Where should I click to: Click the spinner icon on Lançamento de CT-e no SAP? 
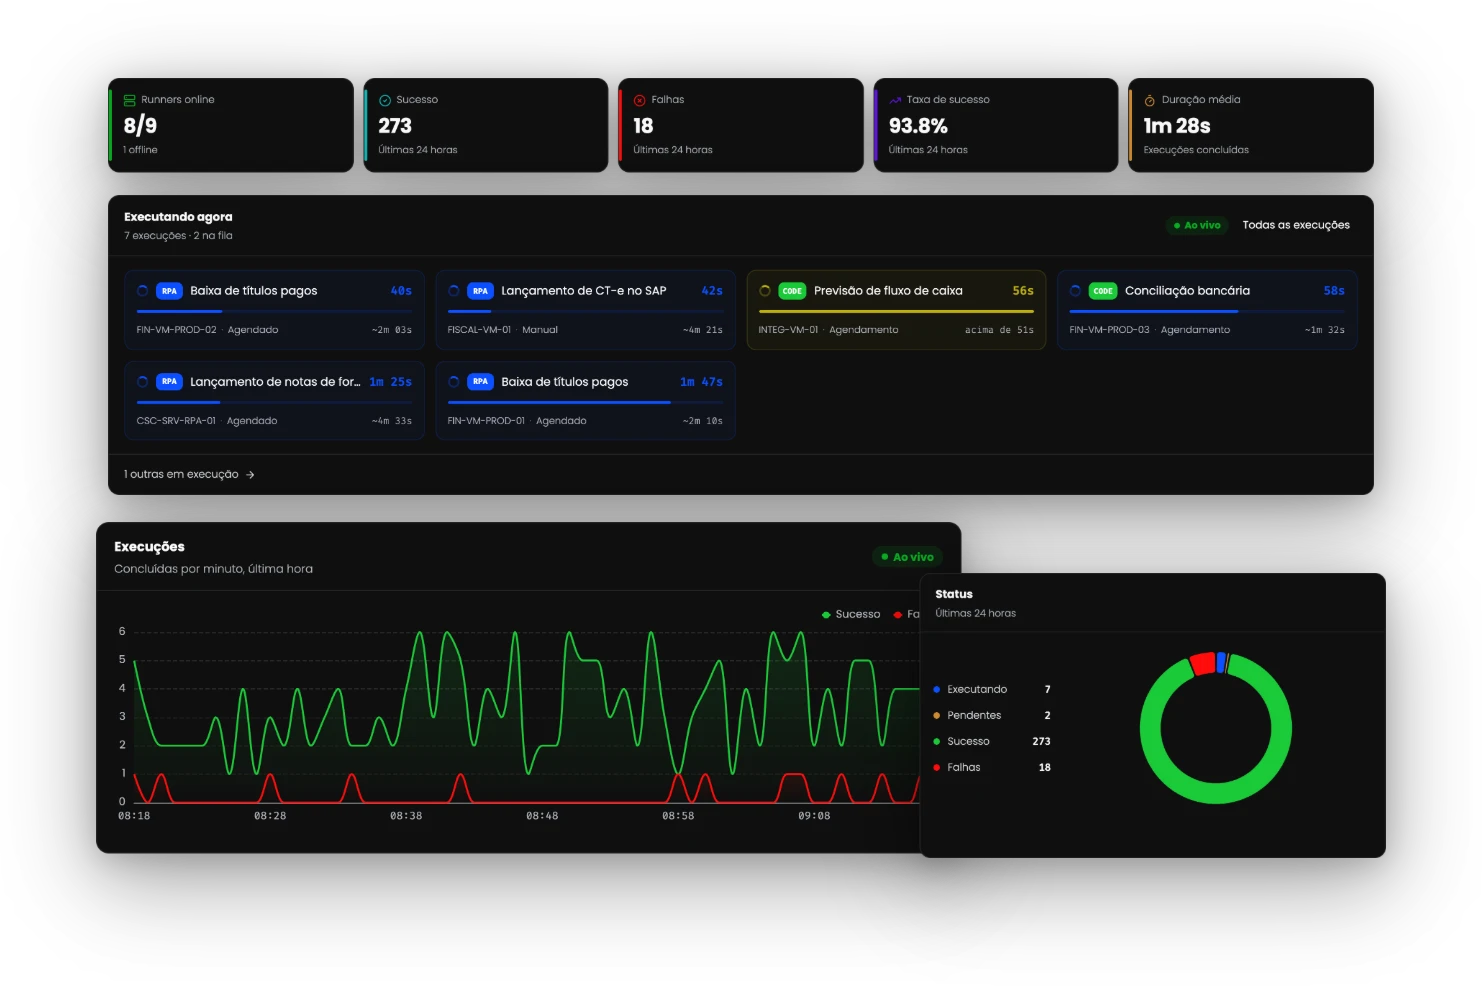coord(454,291)
